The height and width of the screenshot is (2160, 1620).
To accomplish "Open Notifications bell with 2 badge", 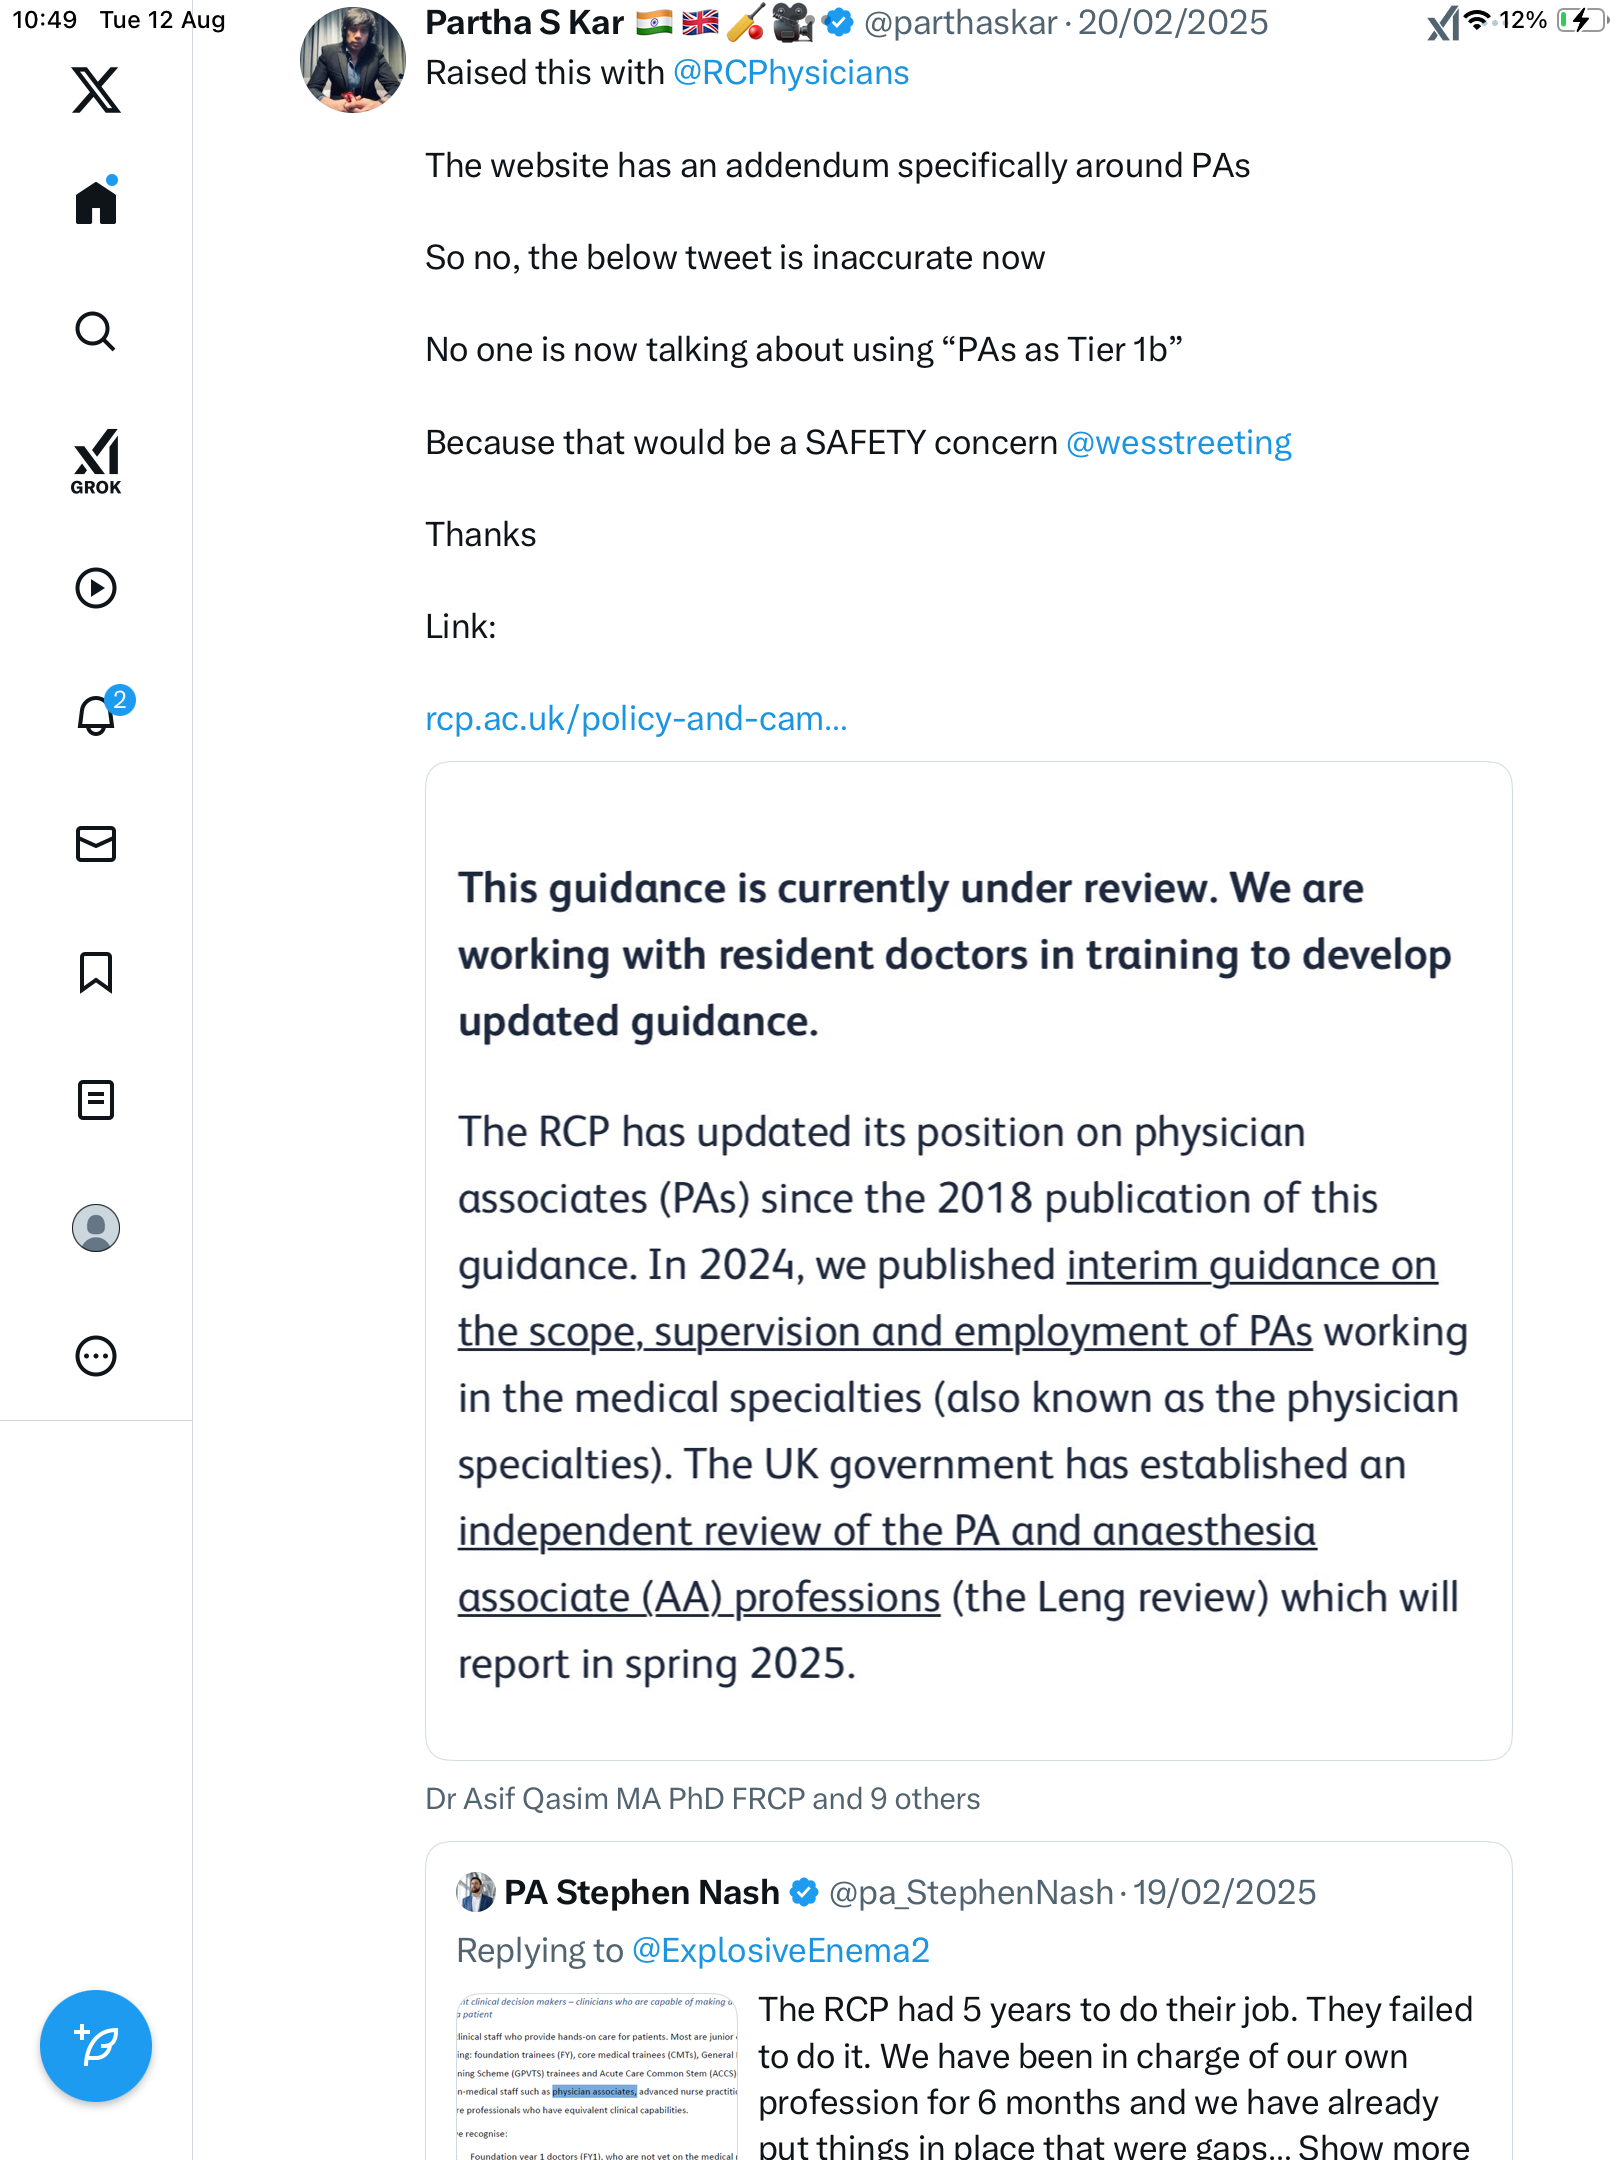I will [97, 716].
